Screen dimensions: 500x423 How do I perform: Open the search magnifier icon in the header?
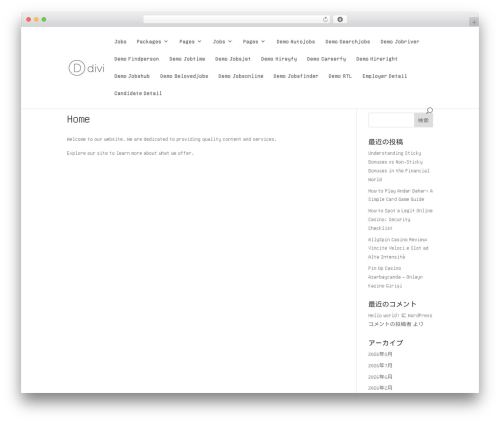(429, 110)
